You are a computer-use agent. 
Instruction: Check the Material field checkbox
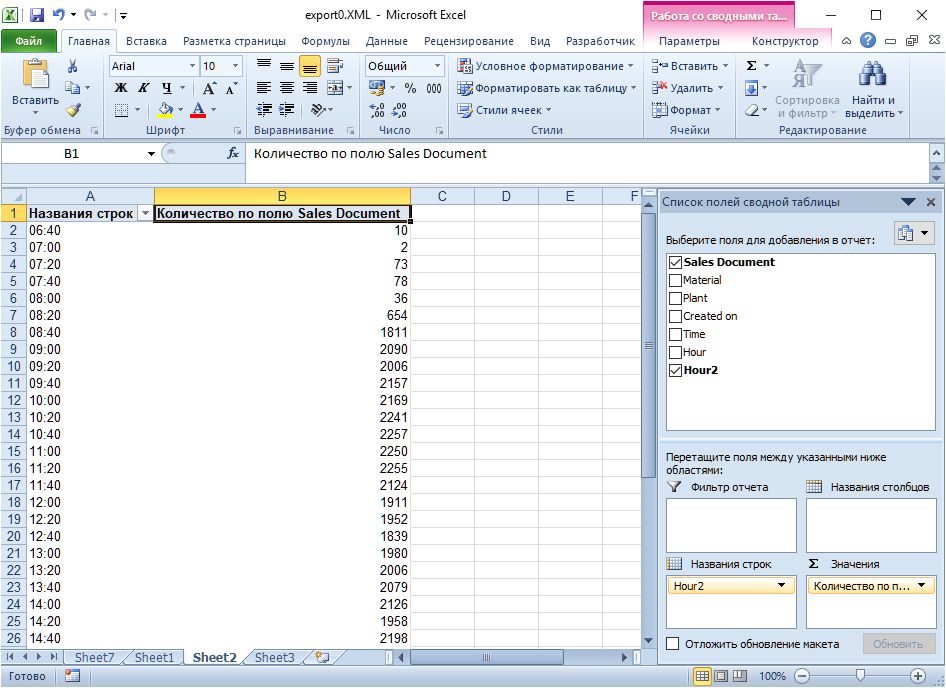pyautogui.click(x=676, y=281)
